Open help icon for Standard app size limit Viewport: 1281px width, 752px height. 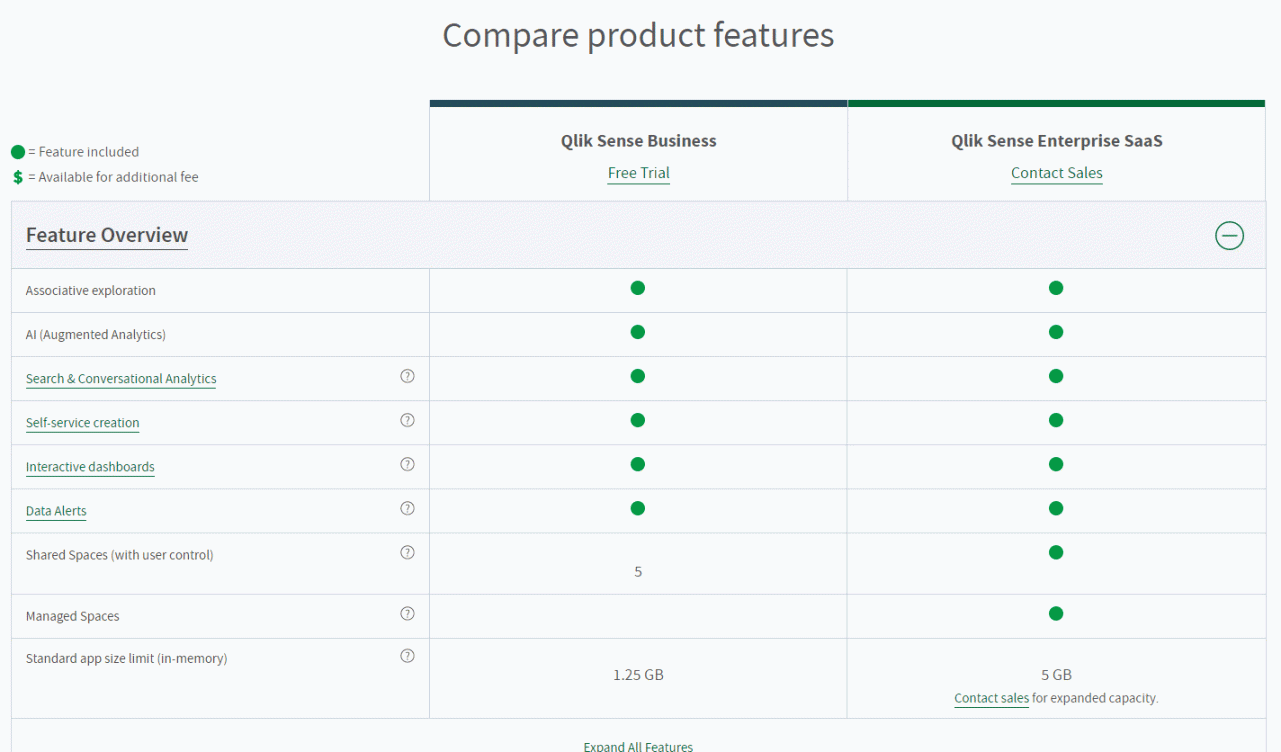tap(407, 656)
